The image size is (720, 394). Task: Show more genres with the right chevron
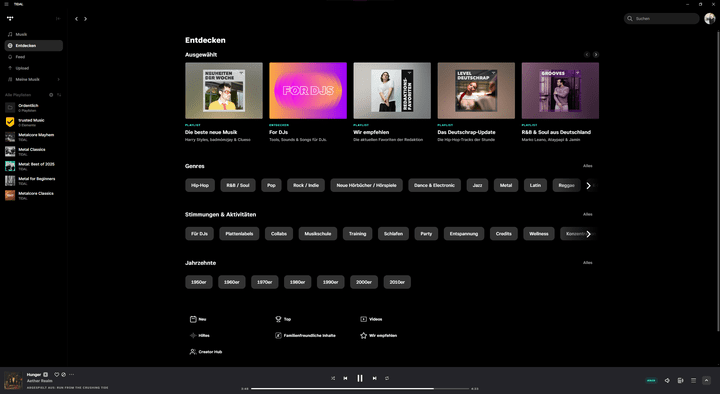tap(588, 186)
